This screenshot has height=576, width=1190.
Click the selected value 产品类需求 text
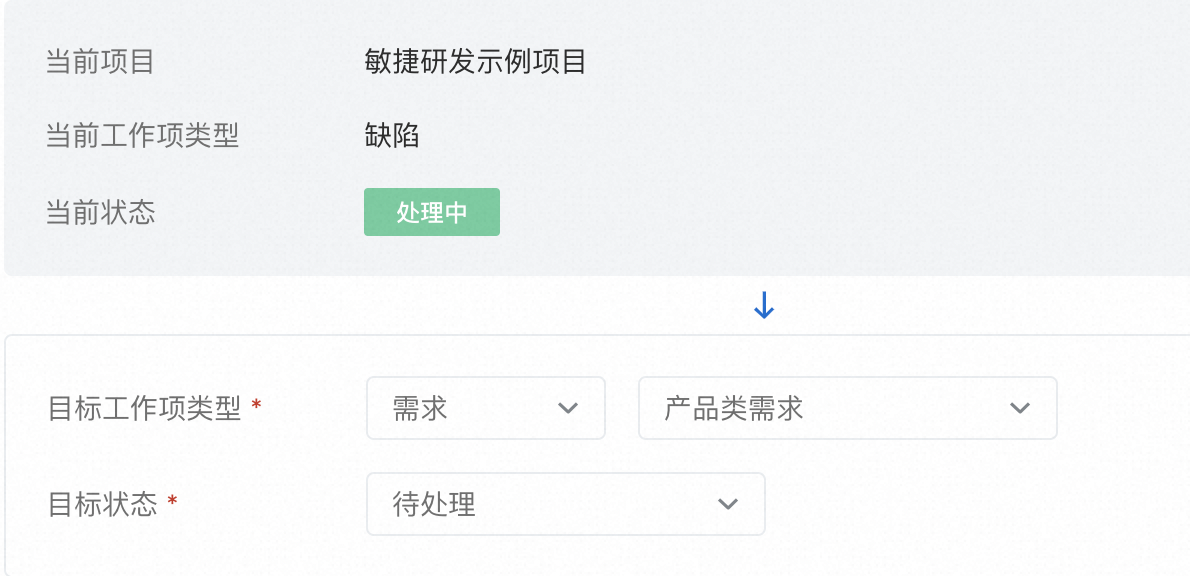point(734,408)
